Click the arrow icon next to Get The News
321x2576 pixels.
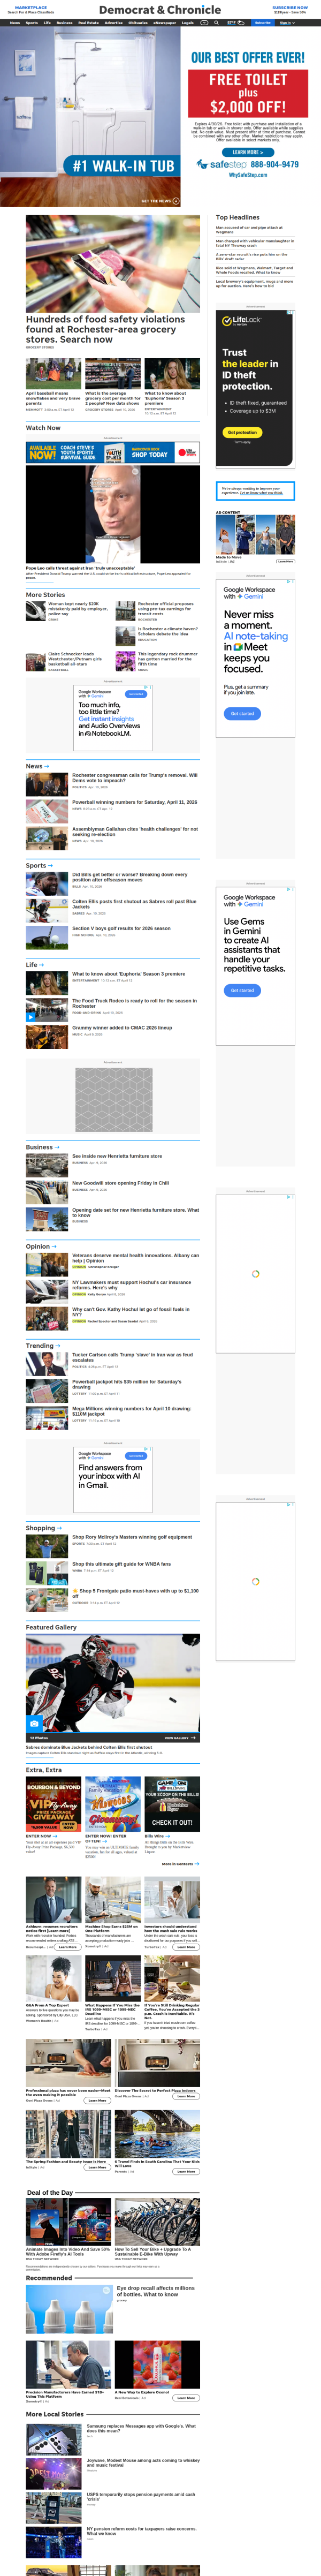click(x=177, y=201)
